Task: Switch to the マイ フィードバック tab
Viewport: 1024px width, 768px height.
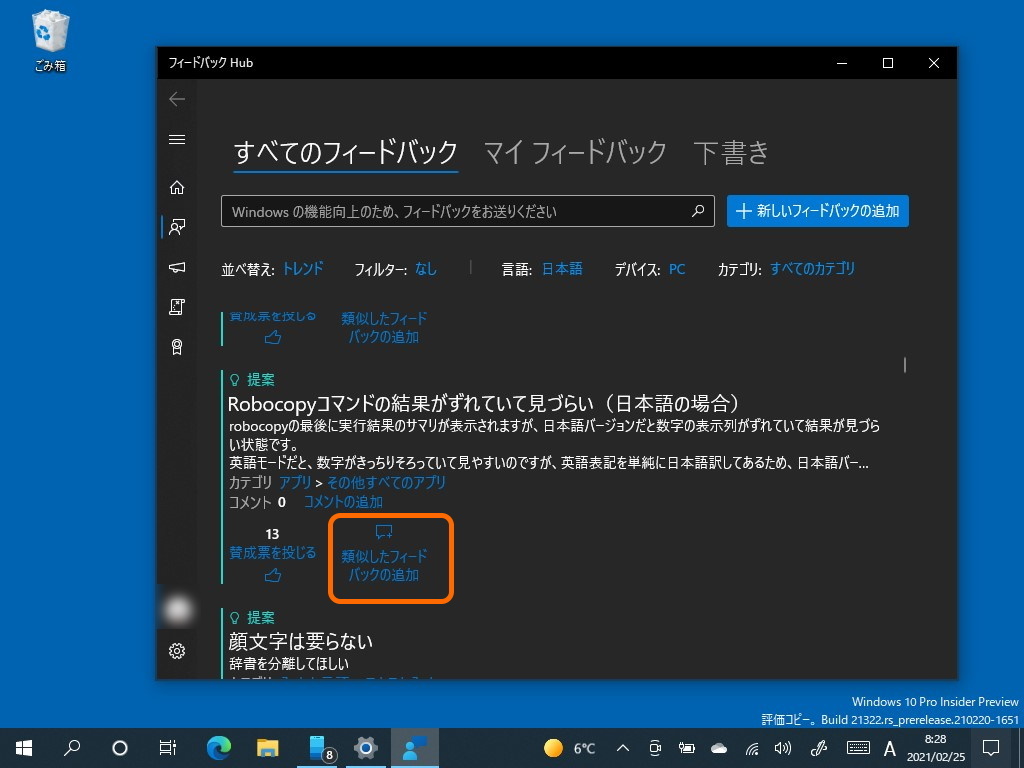Action: point(575,152)
